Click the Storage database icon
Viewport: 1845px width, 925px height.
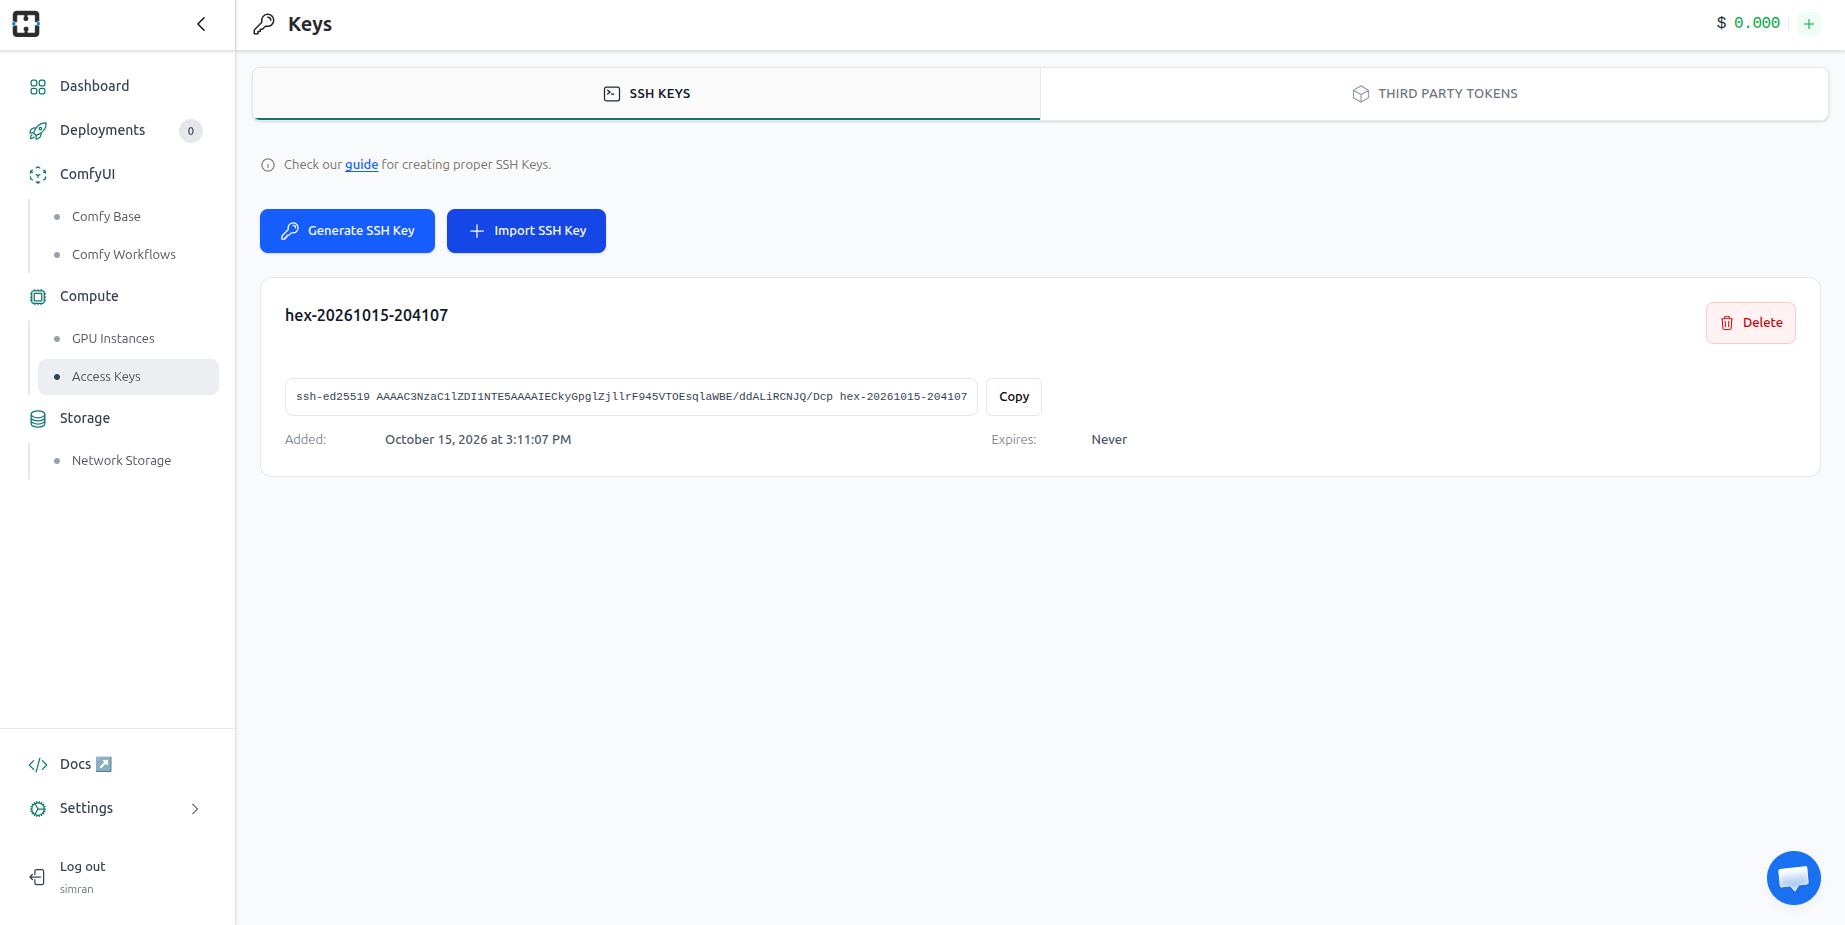[x=38, y=419]
